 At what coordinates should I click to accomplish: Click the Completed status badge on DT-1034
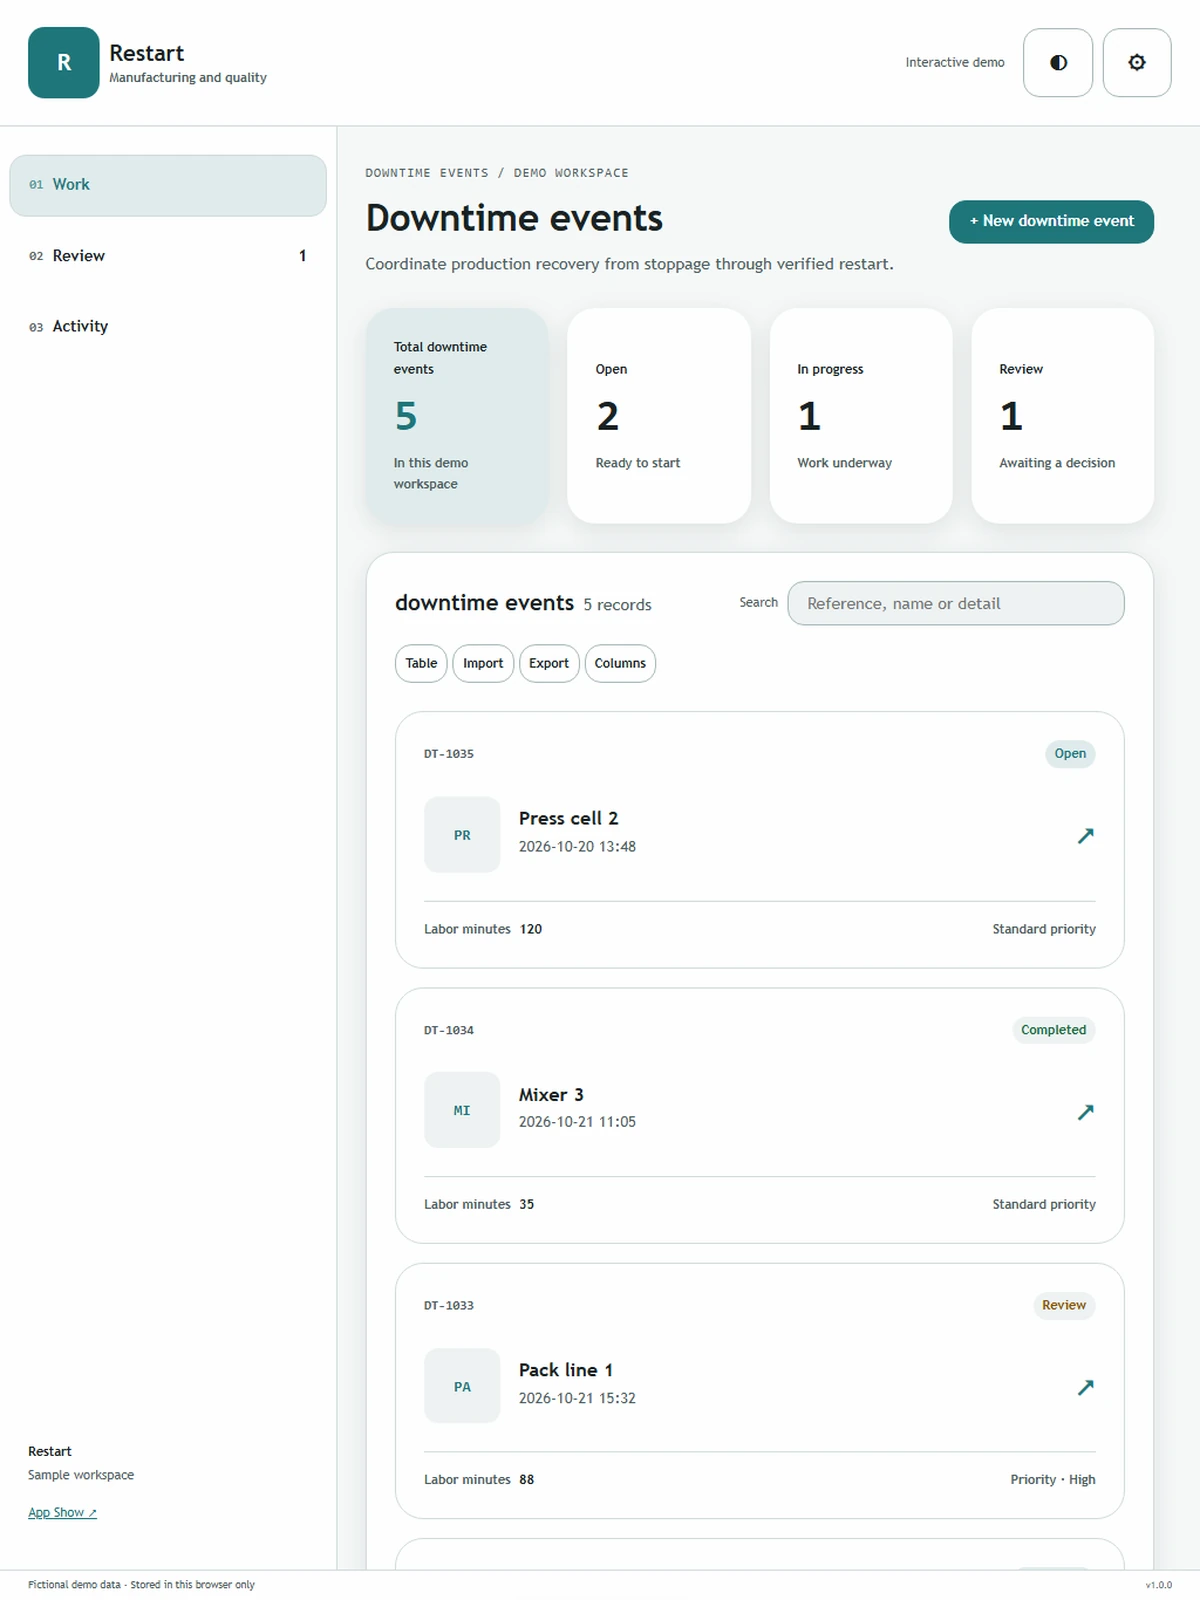coord(1053,1030)
